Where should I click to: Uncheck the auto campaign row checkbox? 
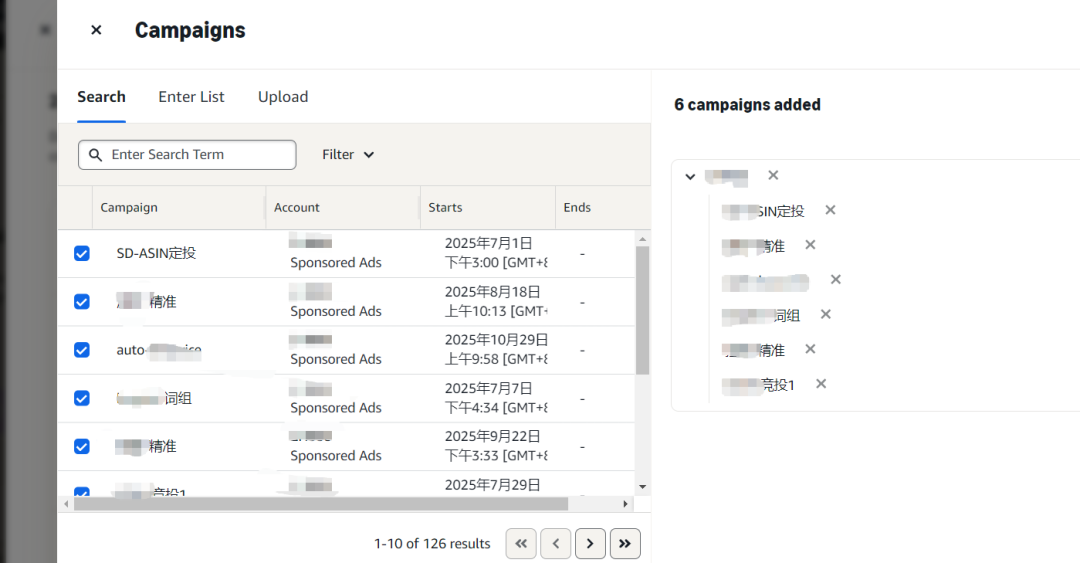pos(82,350)
